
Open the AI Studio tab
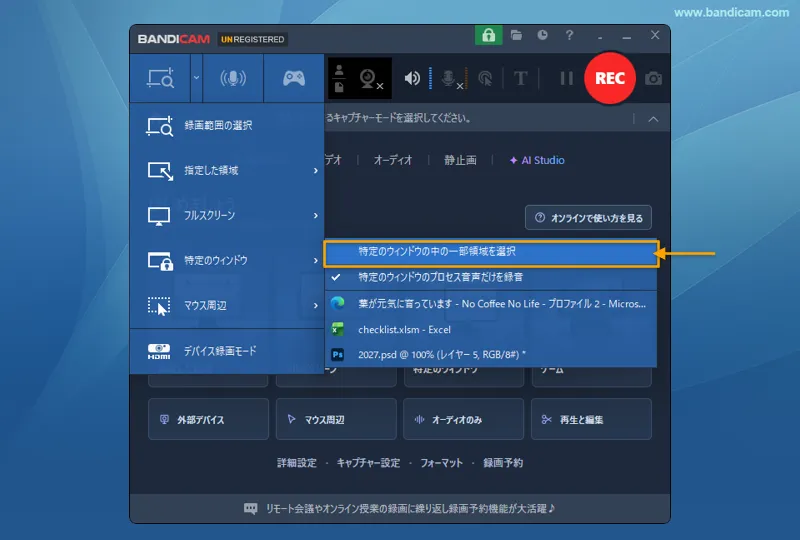537,160
